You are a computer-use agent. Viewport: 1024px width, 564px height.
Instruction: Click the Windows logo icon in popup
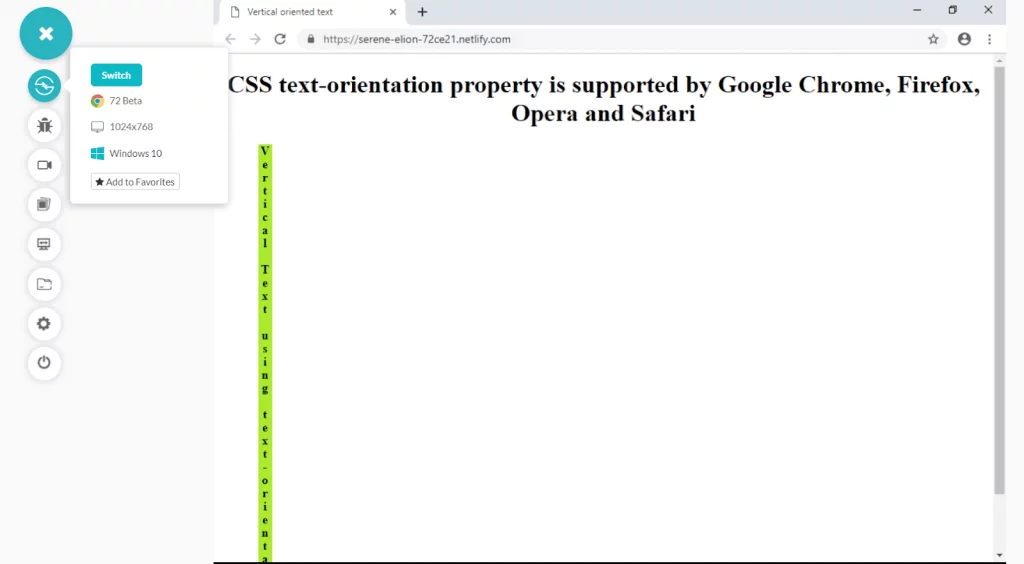pyautogui.click(x=97, y=153)
